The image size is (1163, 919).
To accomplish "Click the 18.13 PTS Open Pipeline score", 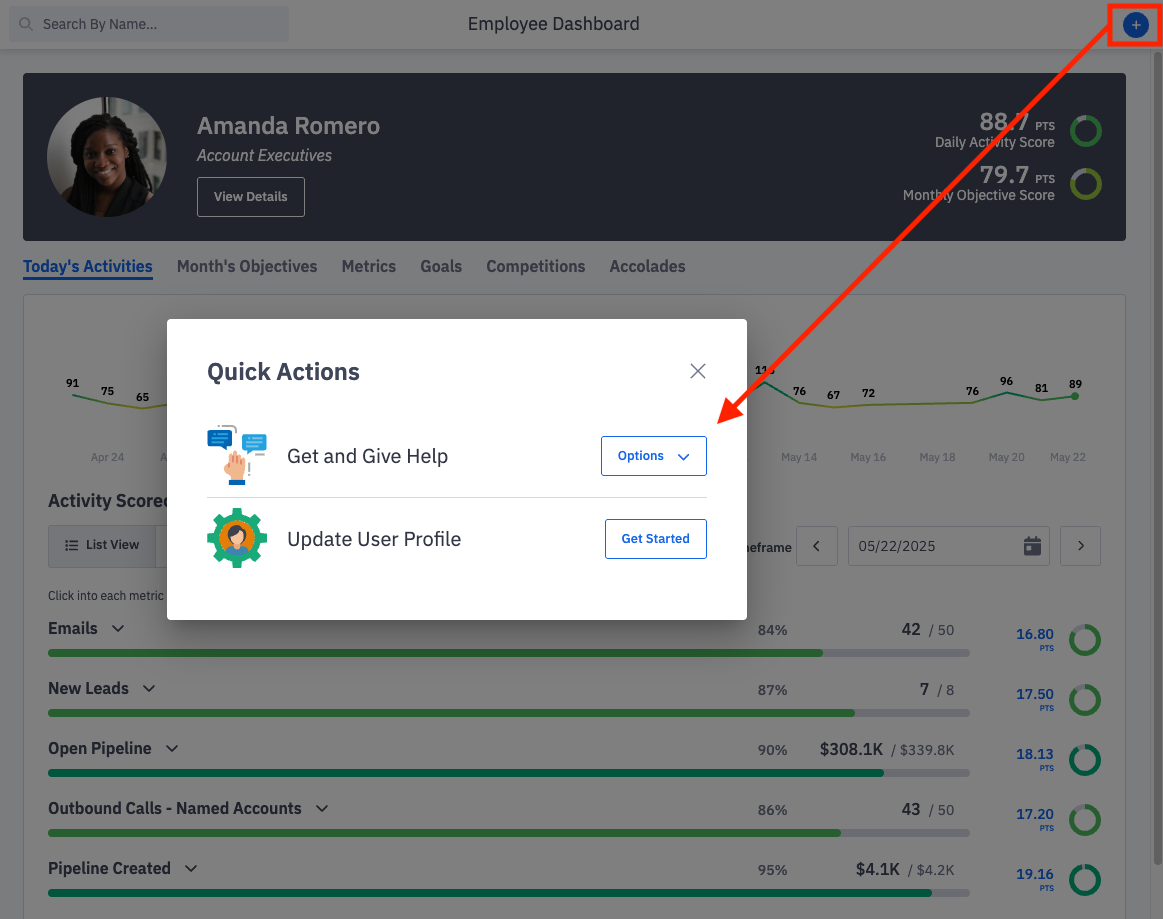I will pyautogui.click(x=1035, y=759).
